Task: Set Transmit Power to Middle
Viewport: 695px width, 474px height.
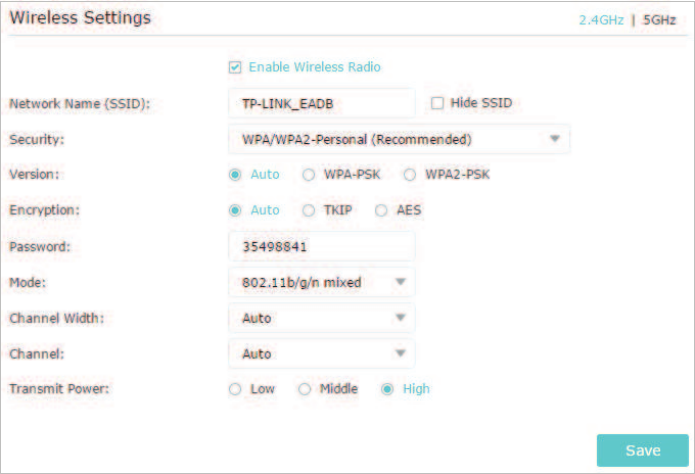Action: coord(304,389)
